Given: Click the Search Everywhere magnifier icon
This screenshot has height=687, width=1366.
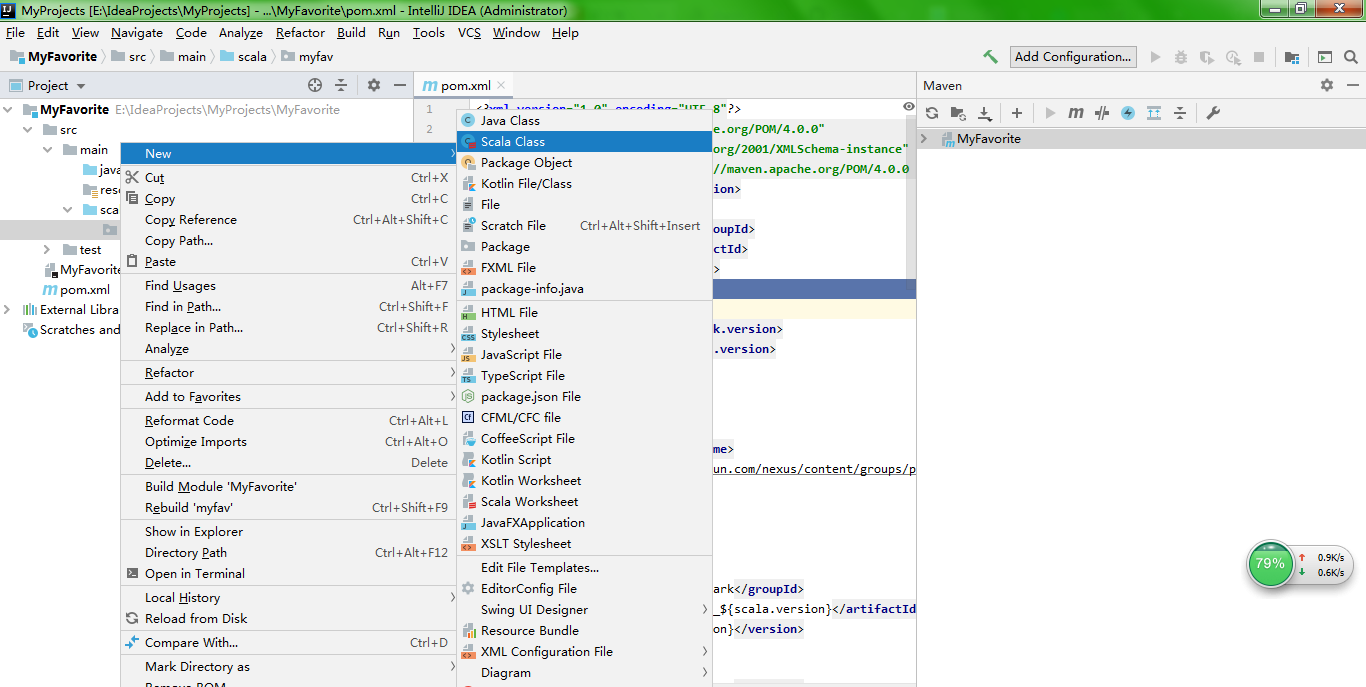Looking at the screenshot, I should pos(1351,57).
